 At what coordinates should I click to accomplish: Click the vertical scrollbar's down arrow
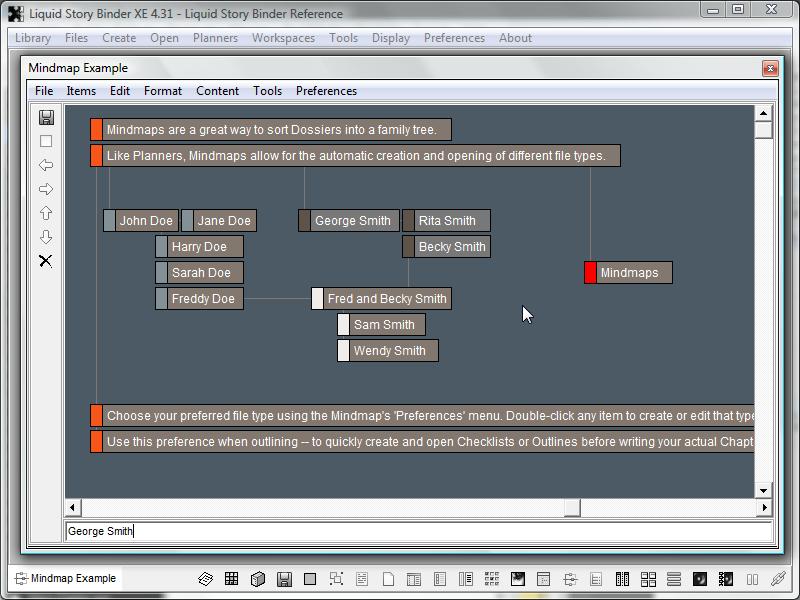764,490
